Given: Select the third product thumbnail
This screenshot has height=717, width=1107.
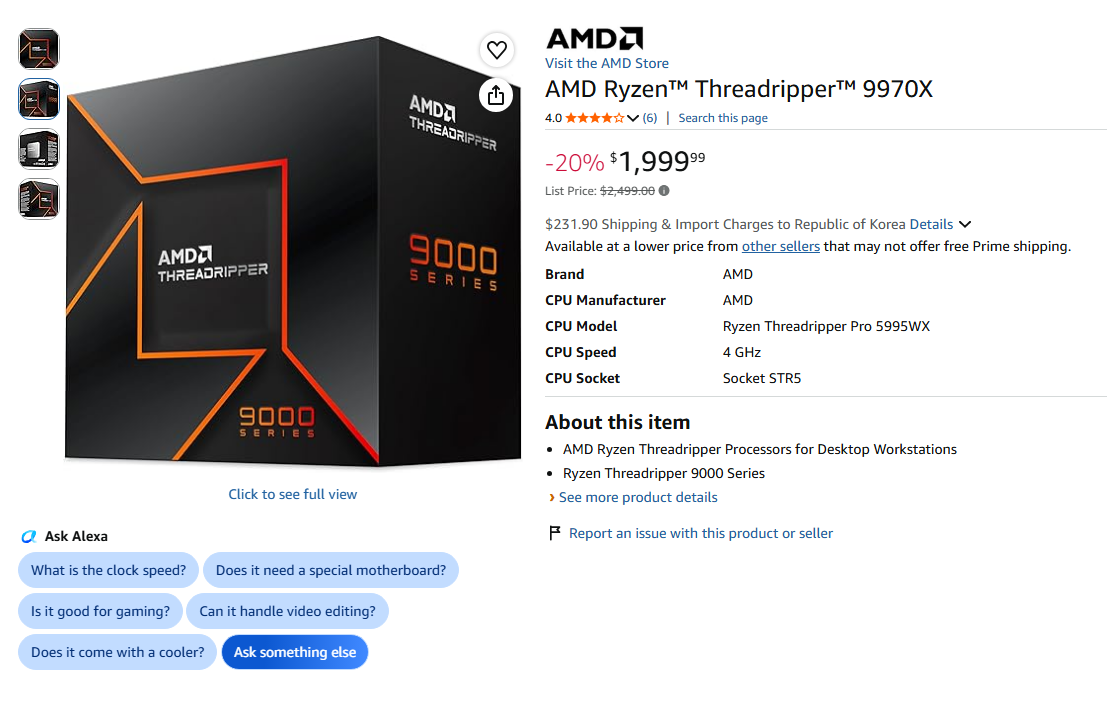Looking at the screenshot, I should [39, 149].
